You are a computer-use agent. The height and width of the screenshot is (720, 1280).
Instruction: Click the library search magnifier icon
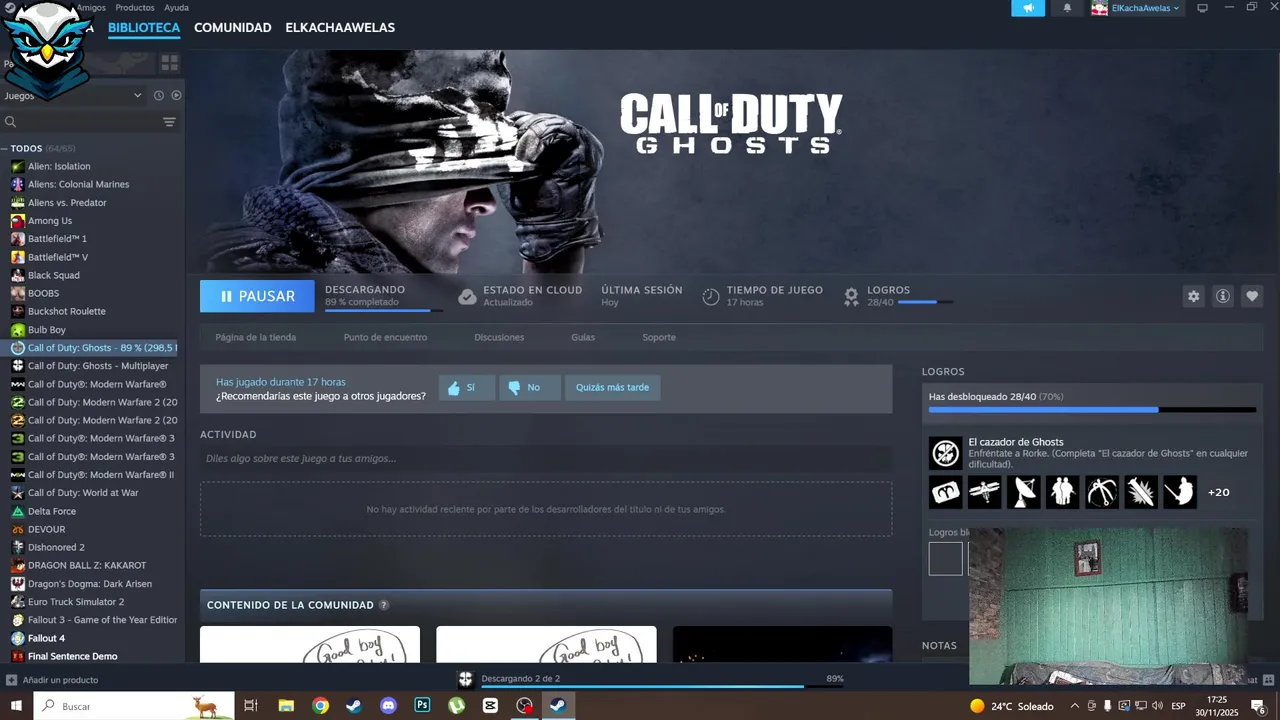[10, 122]
